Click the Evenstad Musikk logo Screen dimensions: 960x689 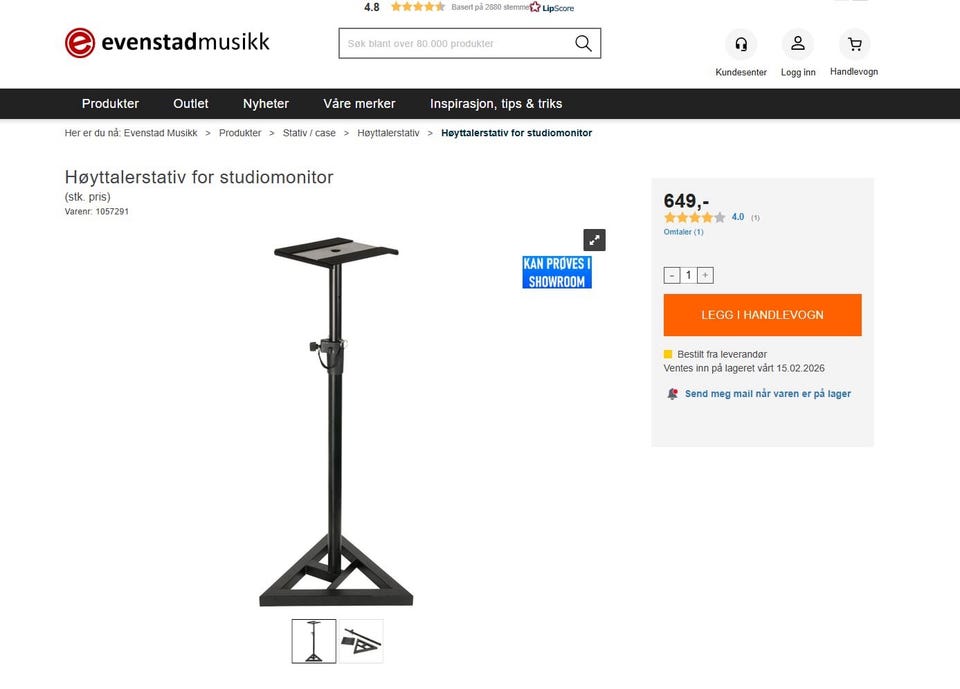pos(167,43)
